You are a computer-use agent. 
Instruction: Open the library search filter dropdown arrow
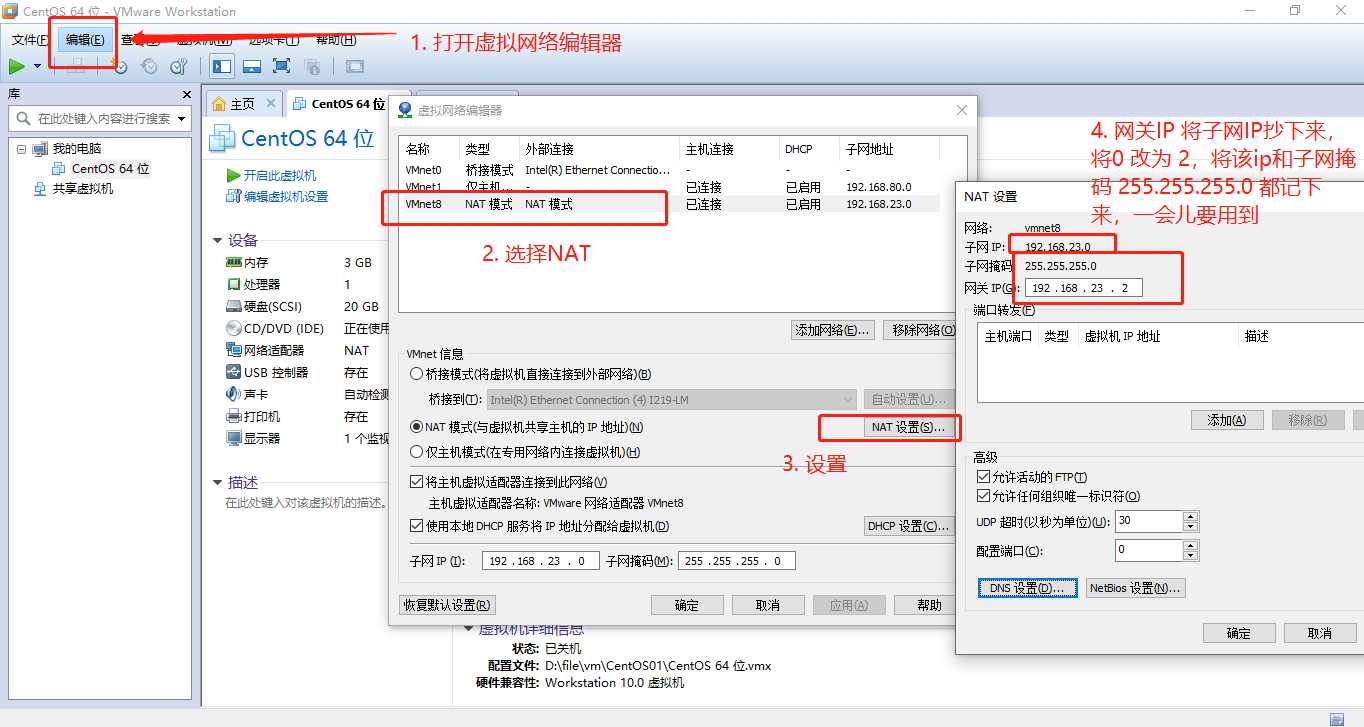coord(182,119)
